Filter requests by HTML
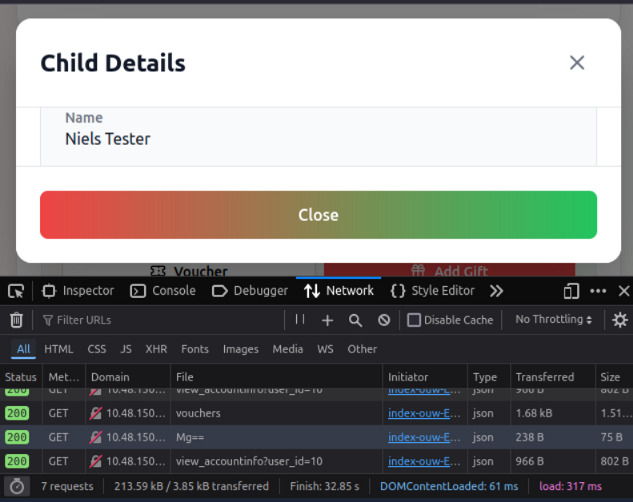 tap(59, 349)
